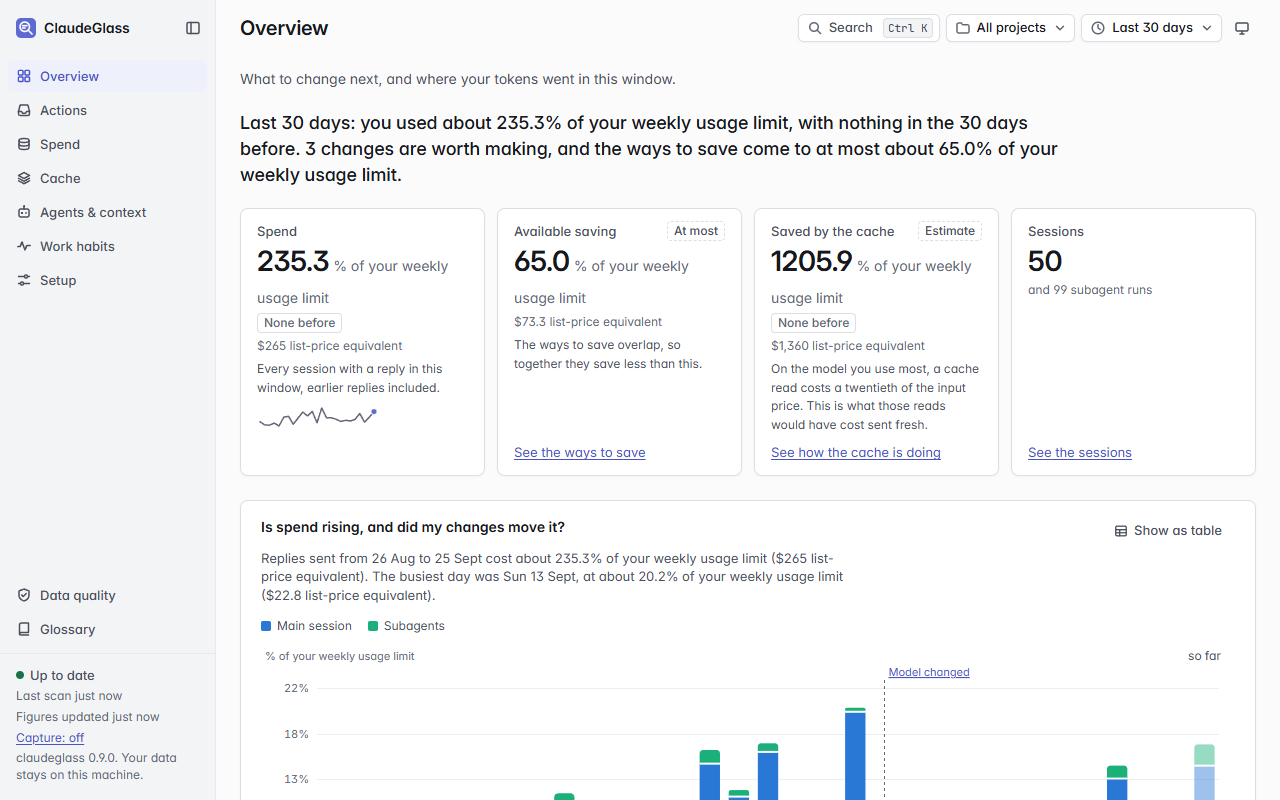Viewport: 1280px width, 800px height.
Task: Click the clock icon in Last 30 days
Action: [1098, 28]
